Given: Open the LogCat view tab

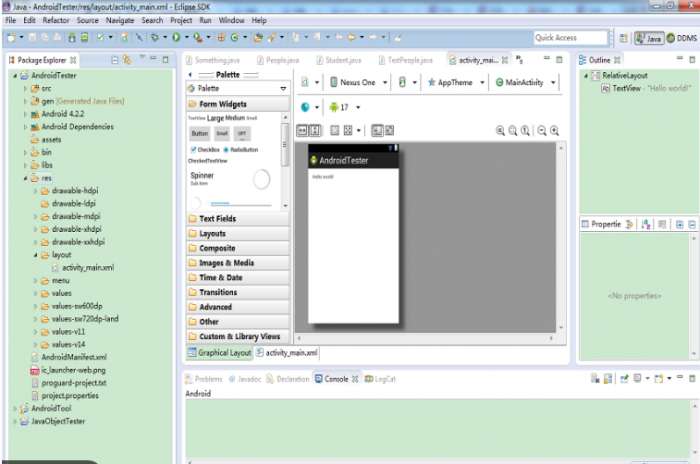Looking at the screenshot, I should point(380,379).
